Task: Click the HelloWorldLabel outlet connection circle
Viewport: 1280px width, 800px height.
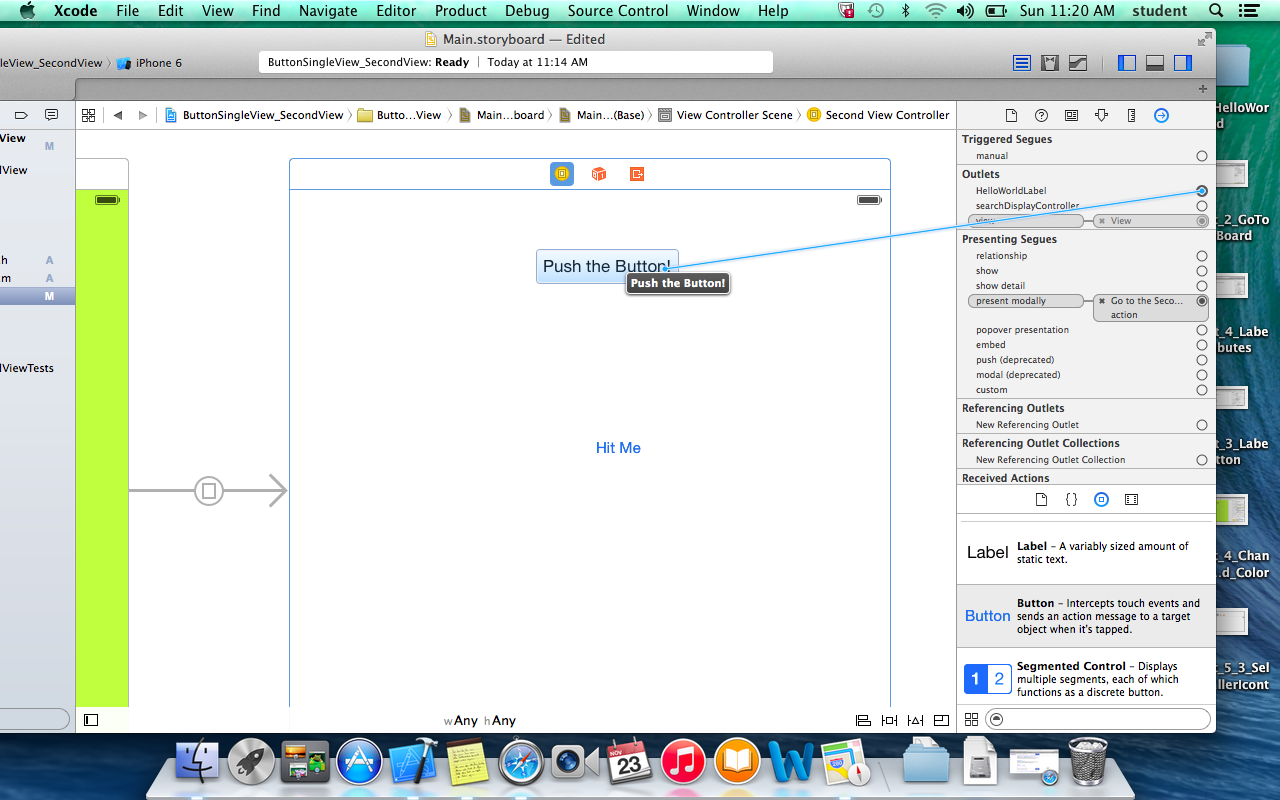Action: click(1201, 191)
